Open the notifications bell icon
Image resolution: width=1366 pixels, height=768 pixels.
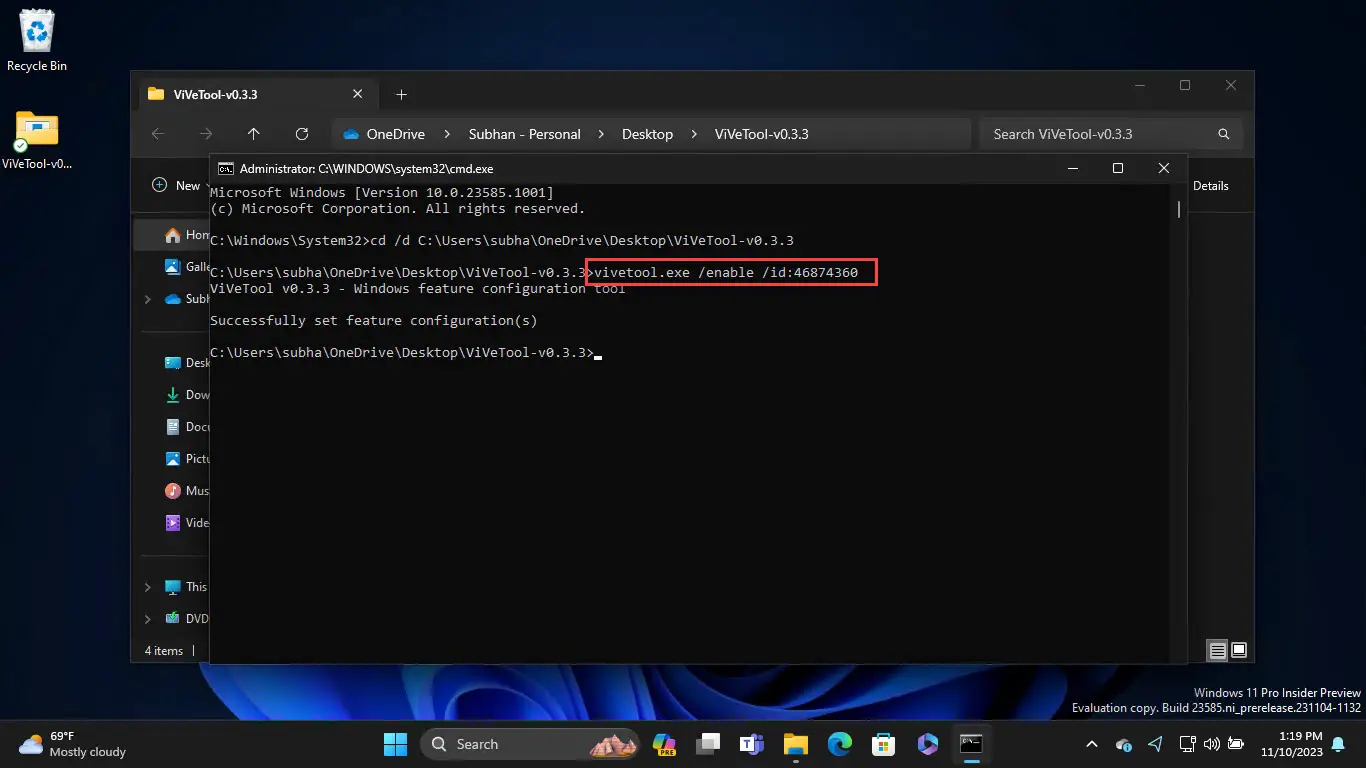click(1338, 744)
